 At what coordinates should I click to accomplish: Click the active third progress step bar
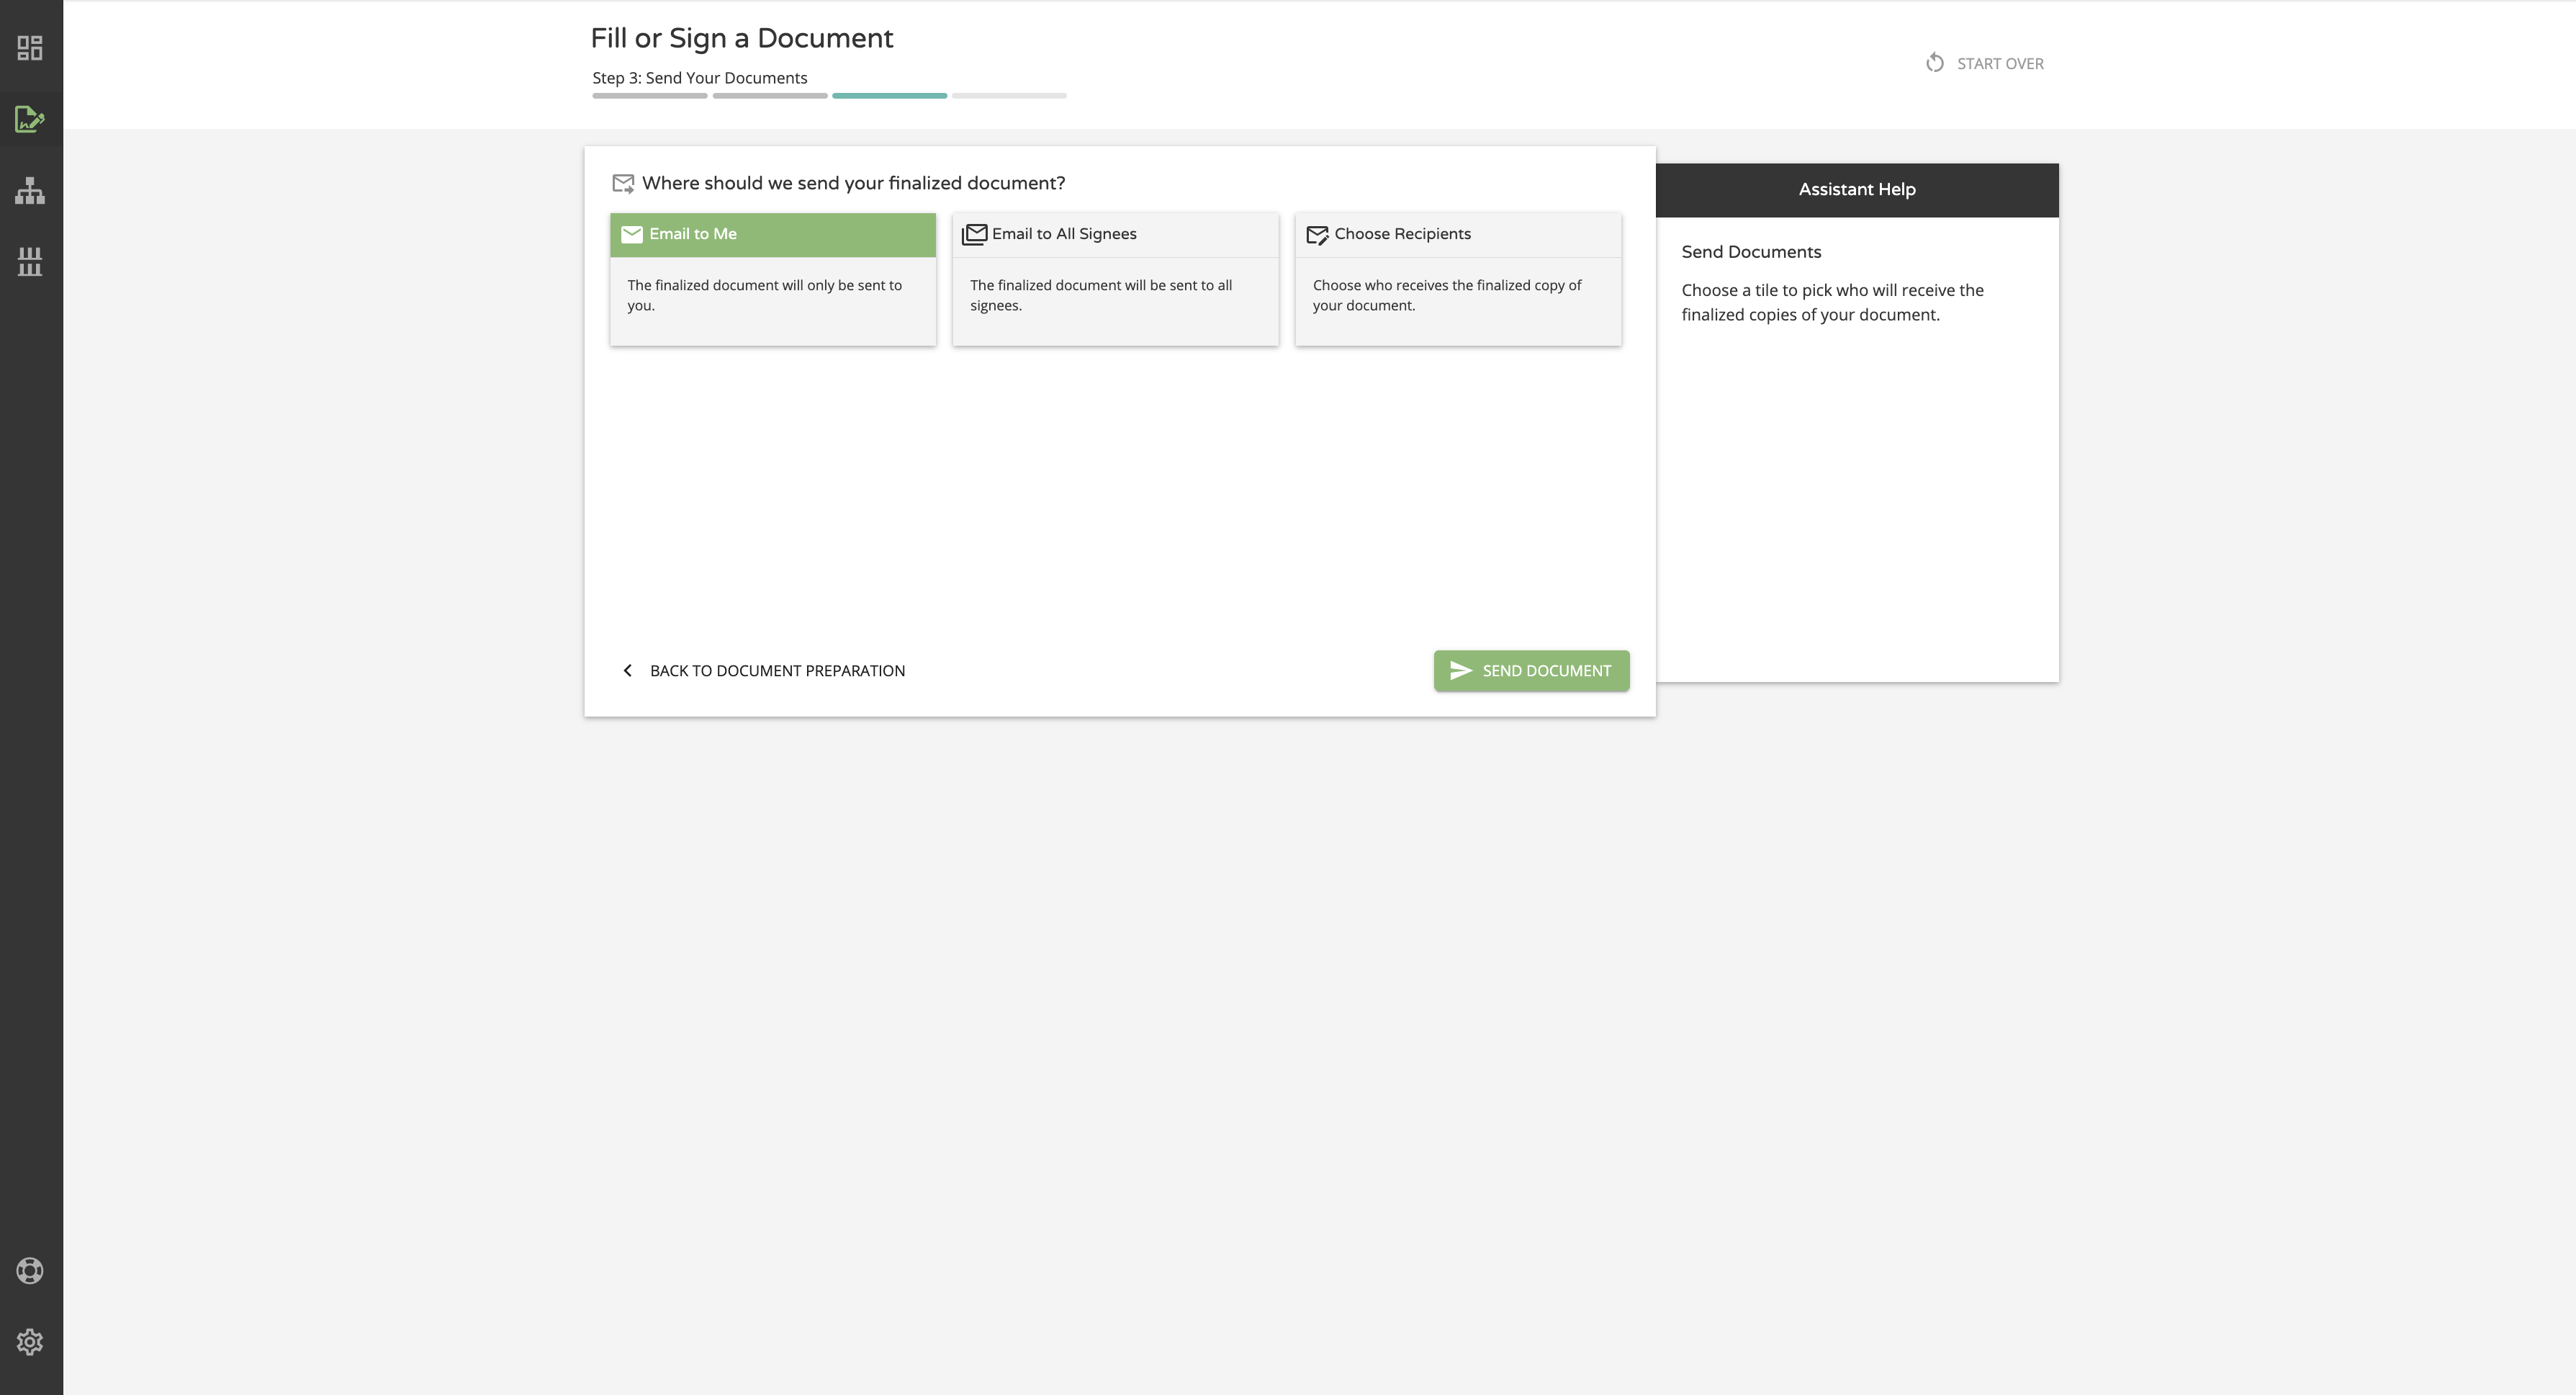click(x=889, y=96)
